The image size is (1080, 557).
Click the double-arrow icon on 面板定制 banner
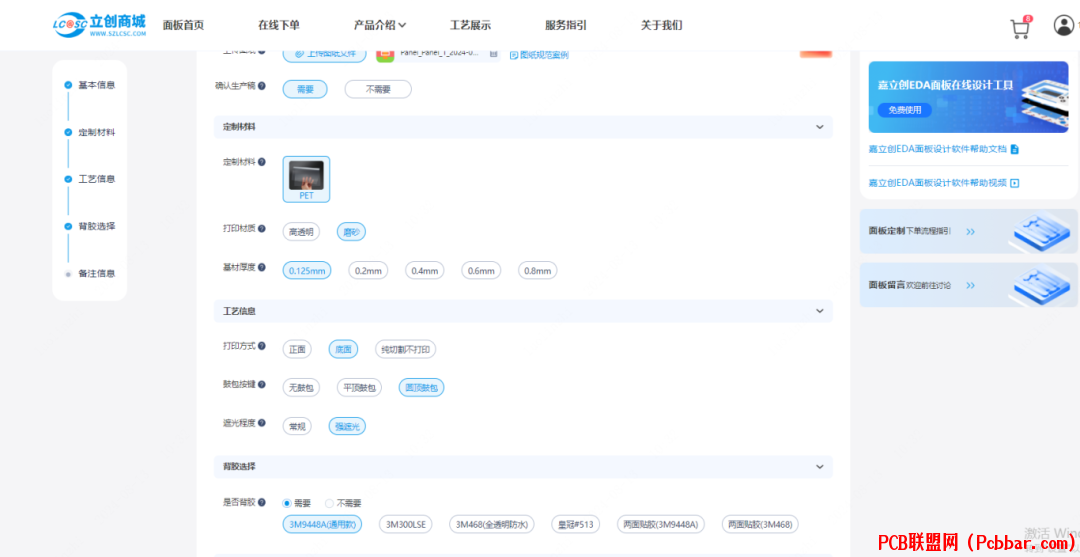[970, 232]
